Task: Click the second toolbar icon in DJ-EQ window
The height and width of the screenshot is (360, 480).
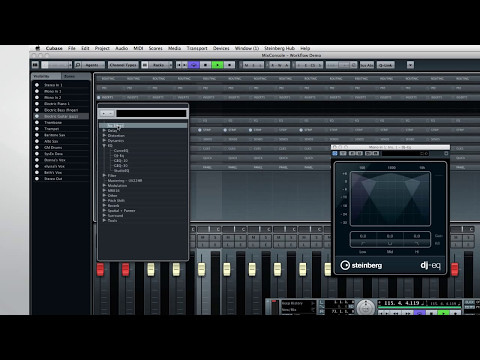Action: tap(342, 153)
